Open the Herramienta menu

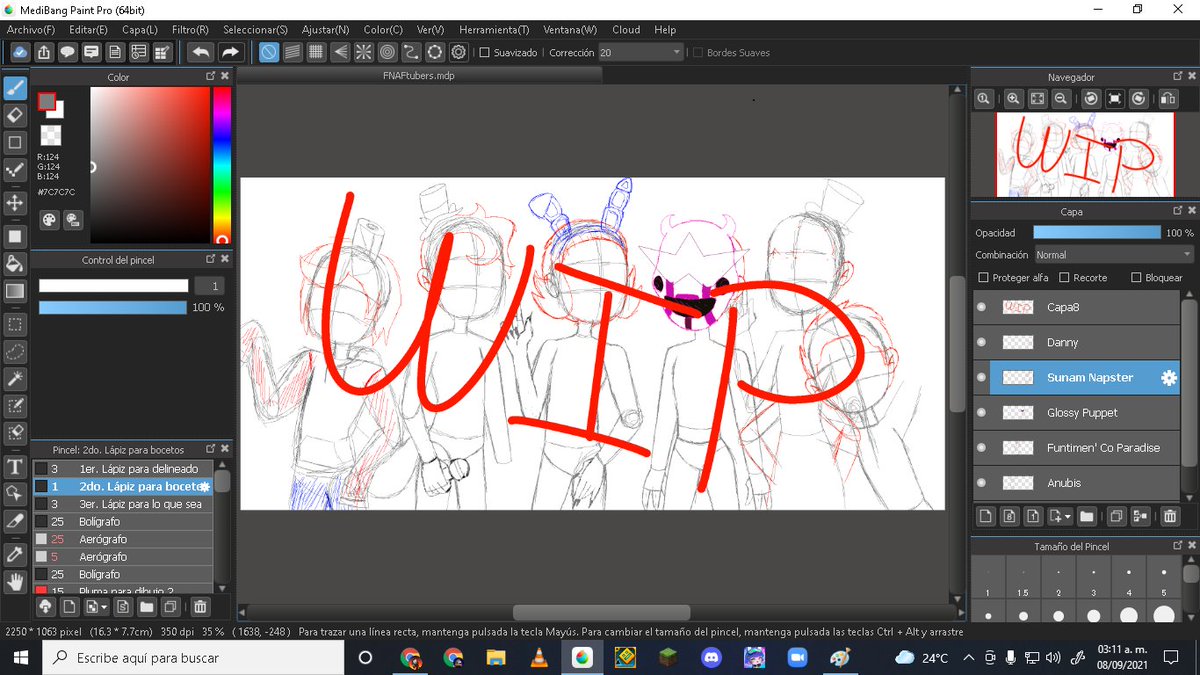(495, 30)
